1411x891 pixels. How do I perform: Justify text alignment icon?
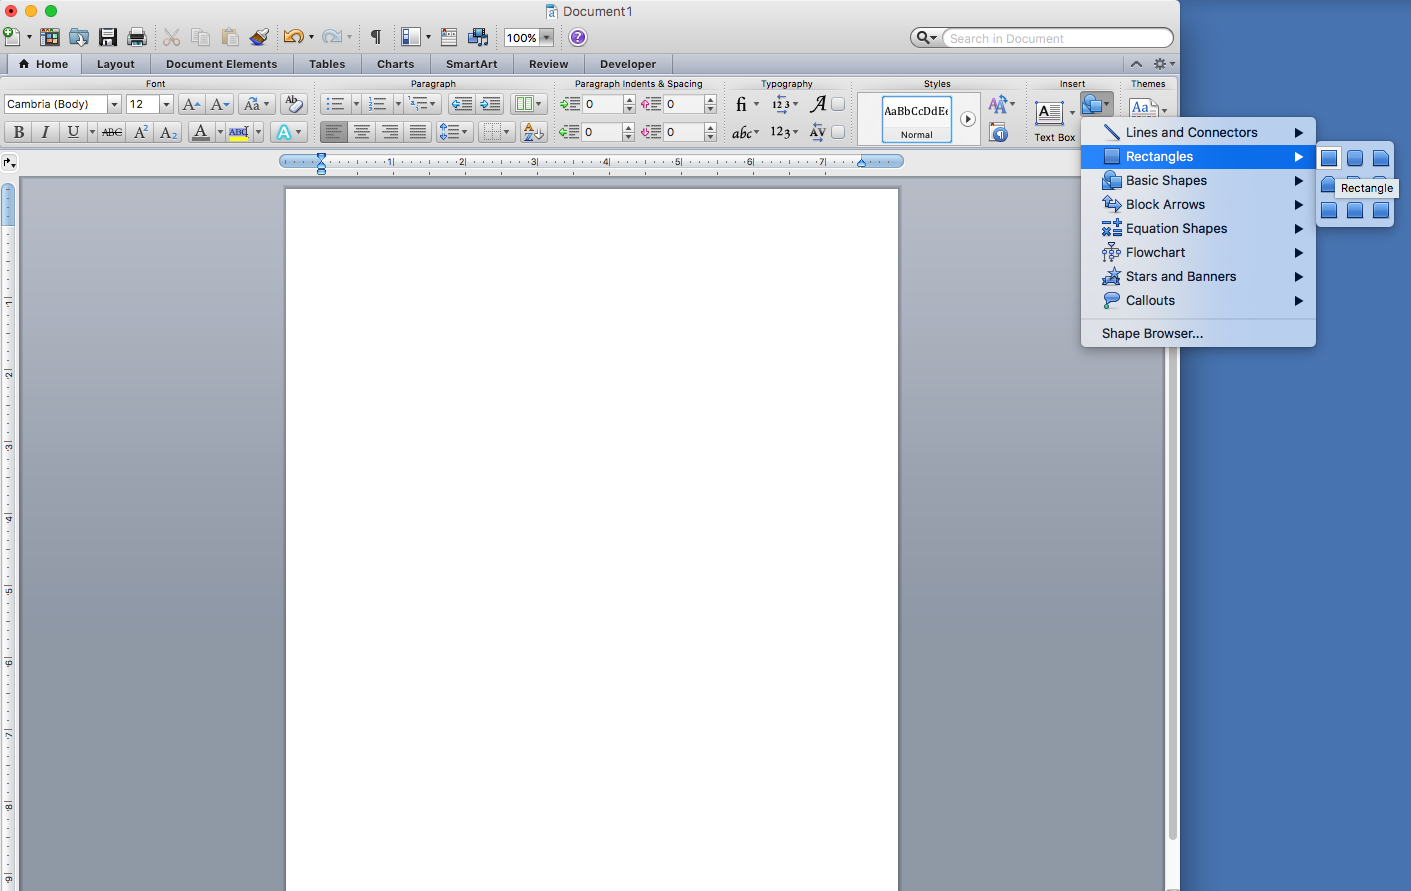(418, 132)
